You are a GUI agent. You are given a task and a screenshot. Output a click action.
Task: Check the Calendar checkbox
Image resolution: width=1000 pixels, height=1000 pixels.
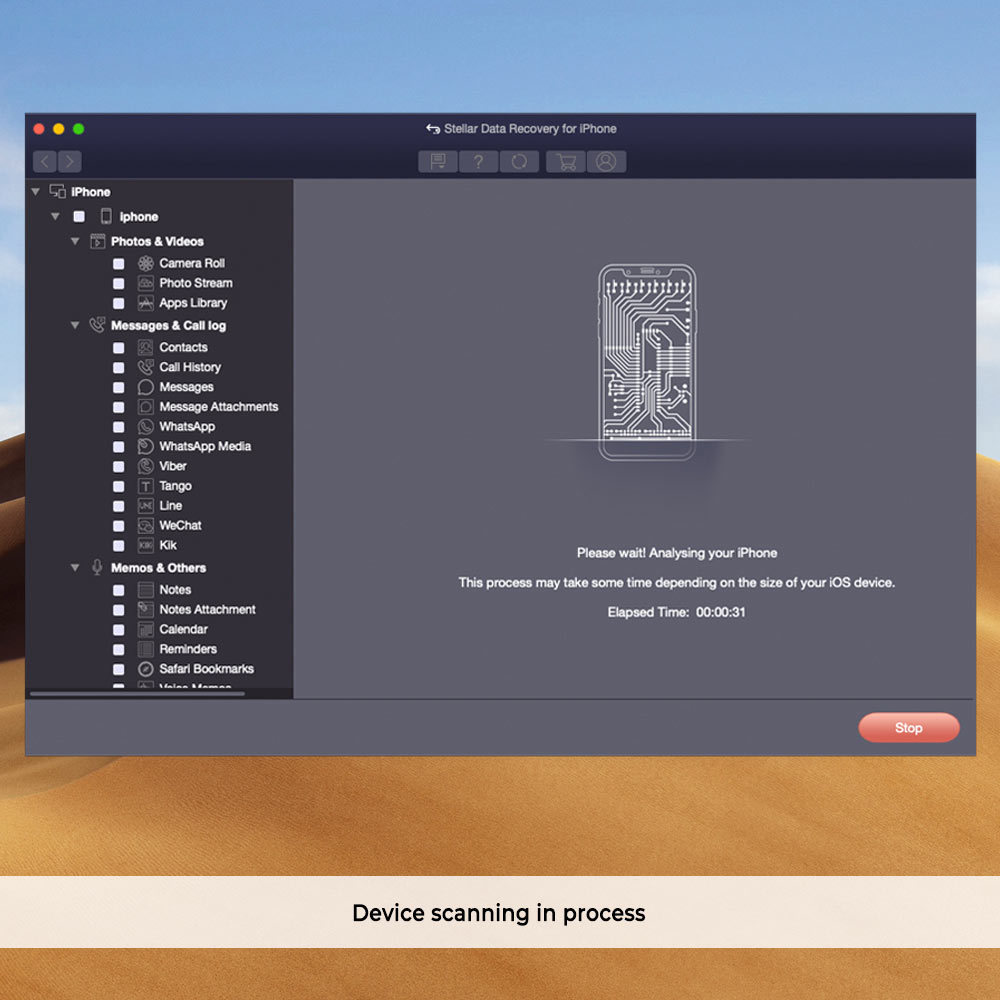[x=119, y=629]
